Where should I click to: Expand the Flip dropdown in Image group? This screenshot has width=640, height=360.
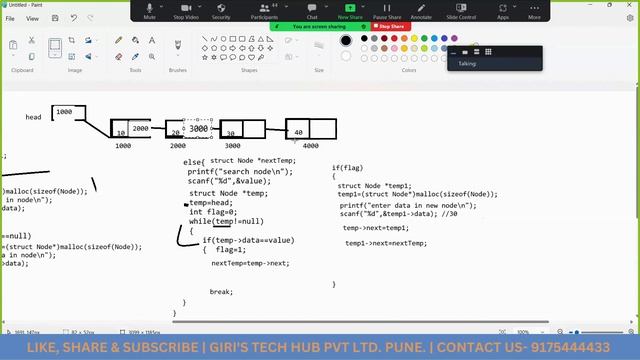tap(97, 57)
